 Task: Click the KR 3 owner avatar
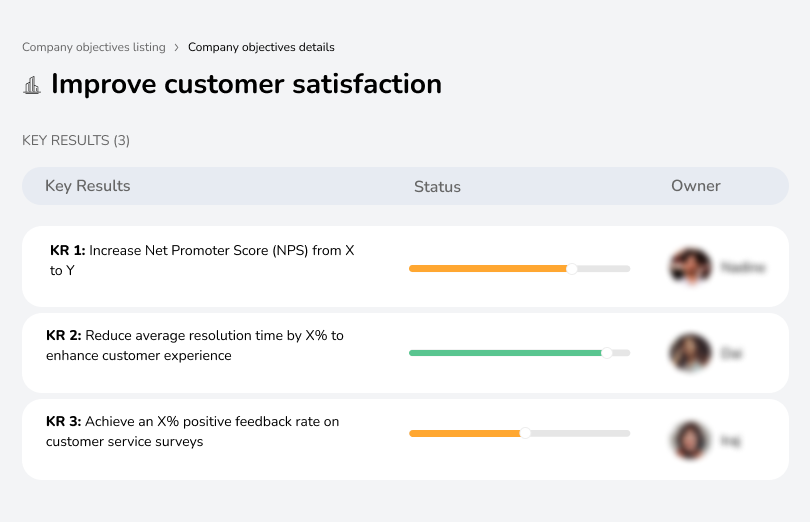690,440
